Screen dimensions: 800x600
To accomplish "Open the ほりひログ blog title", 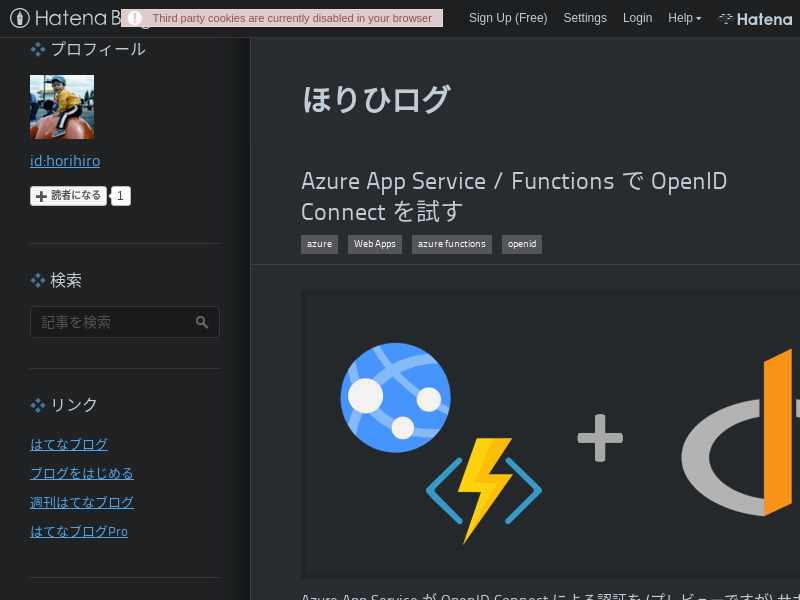I will (376, 99).
